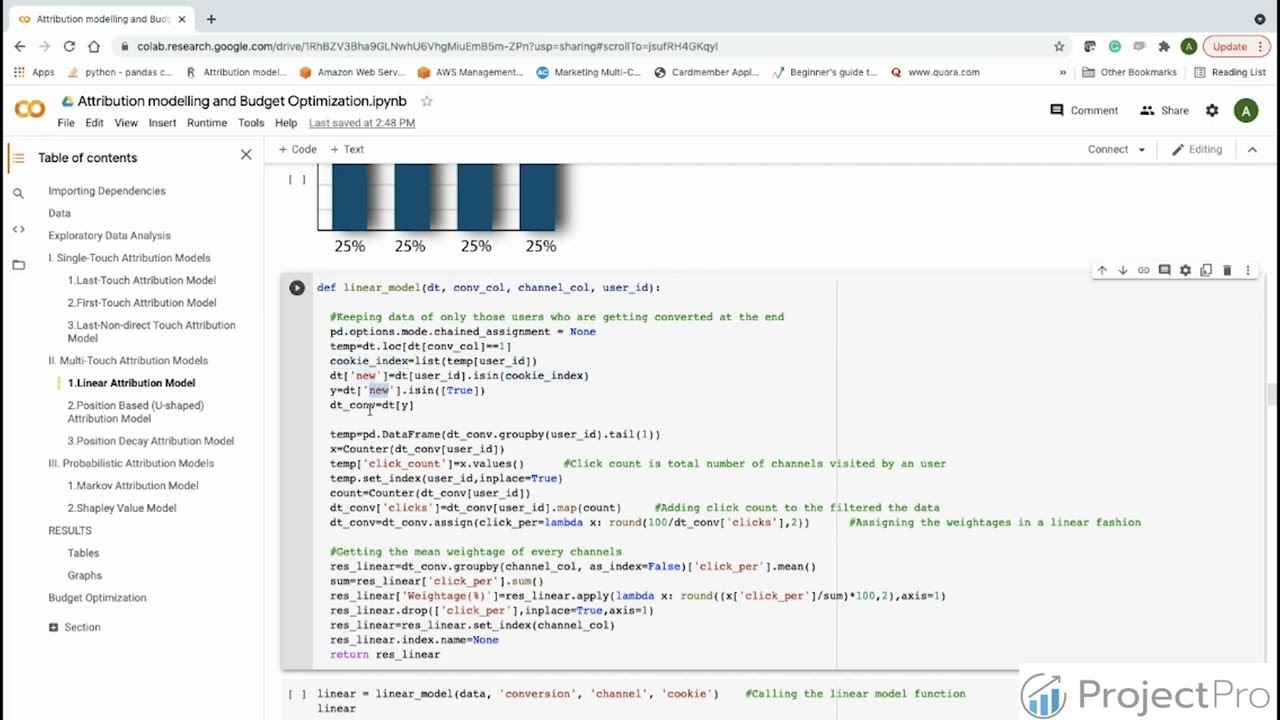Go to Exploratory Data Analysis section
1280x720 pixels.
[x=109, y=236]
